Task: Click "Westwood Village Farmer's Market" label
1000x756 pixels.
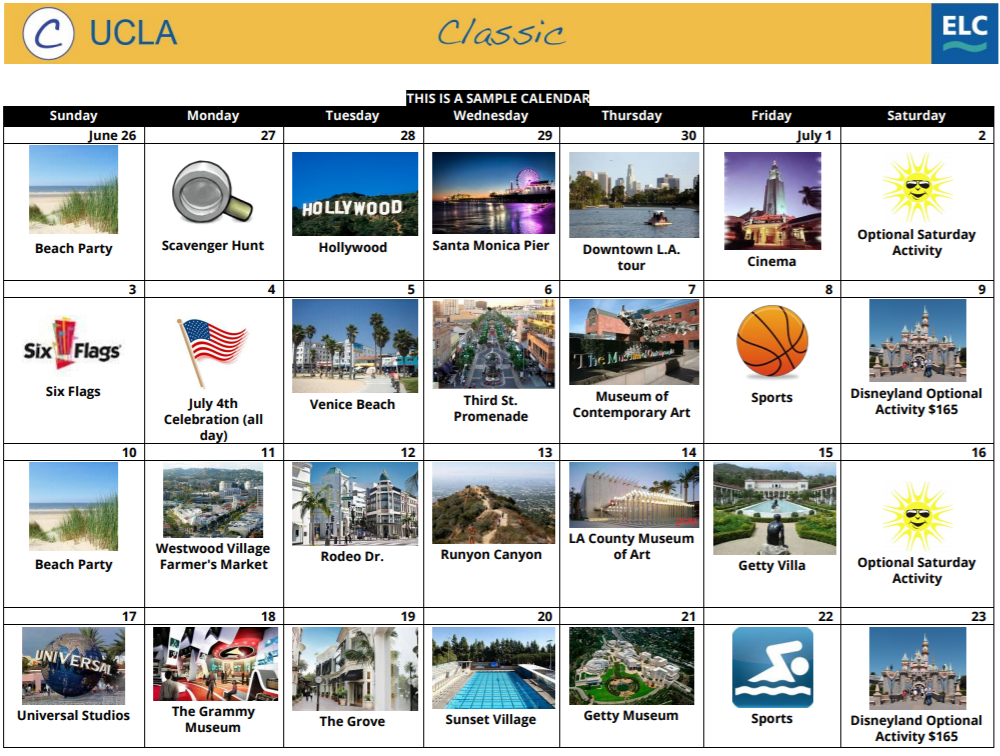Action: 213,556
